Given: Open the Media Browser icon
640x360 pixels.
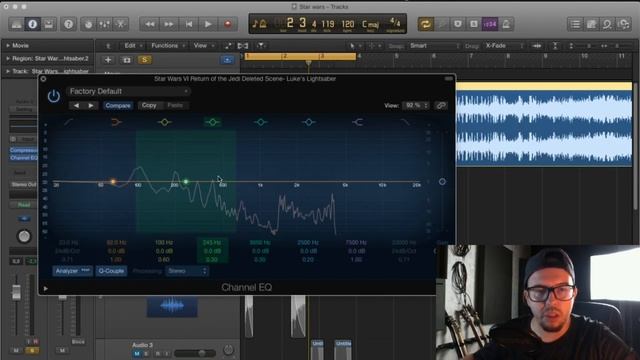Looking at the screenshot, I should [x=624, y=24].
